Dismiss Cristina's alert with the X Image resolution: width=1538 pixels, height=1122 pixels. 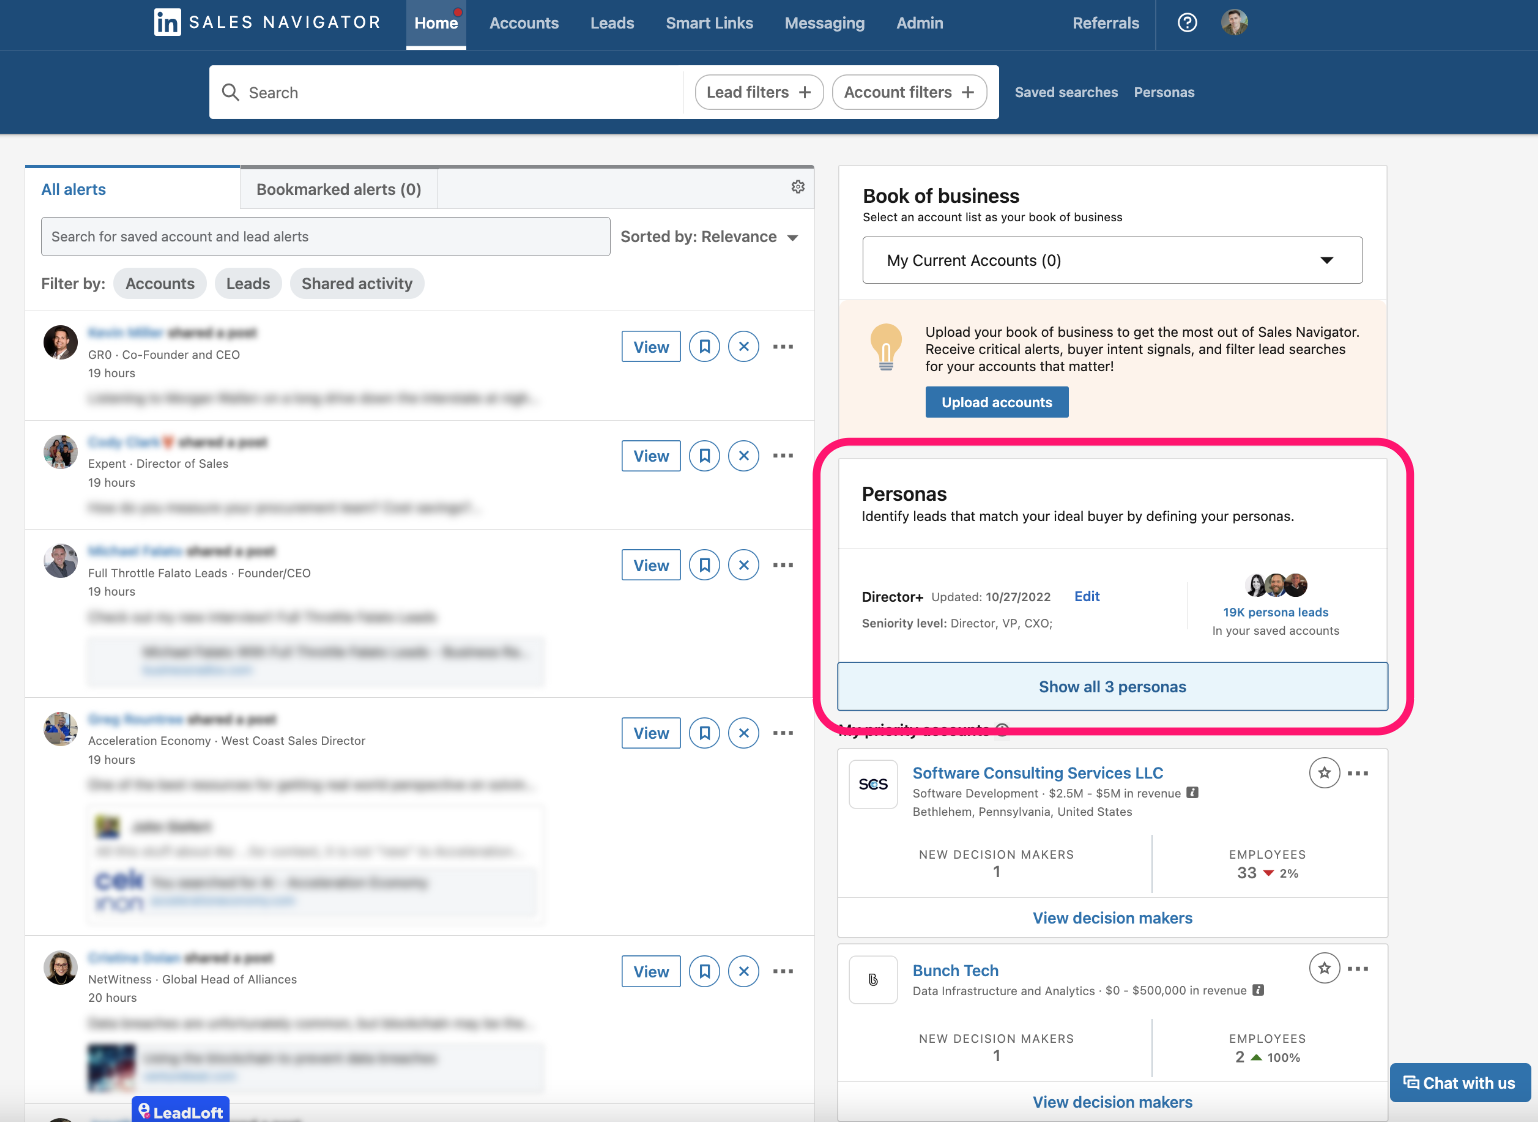coord(743,970)
